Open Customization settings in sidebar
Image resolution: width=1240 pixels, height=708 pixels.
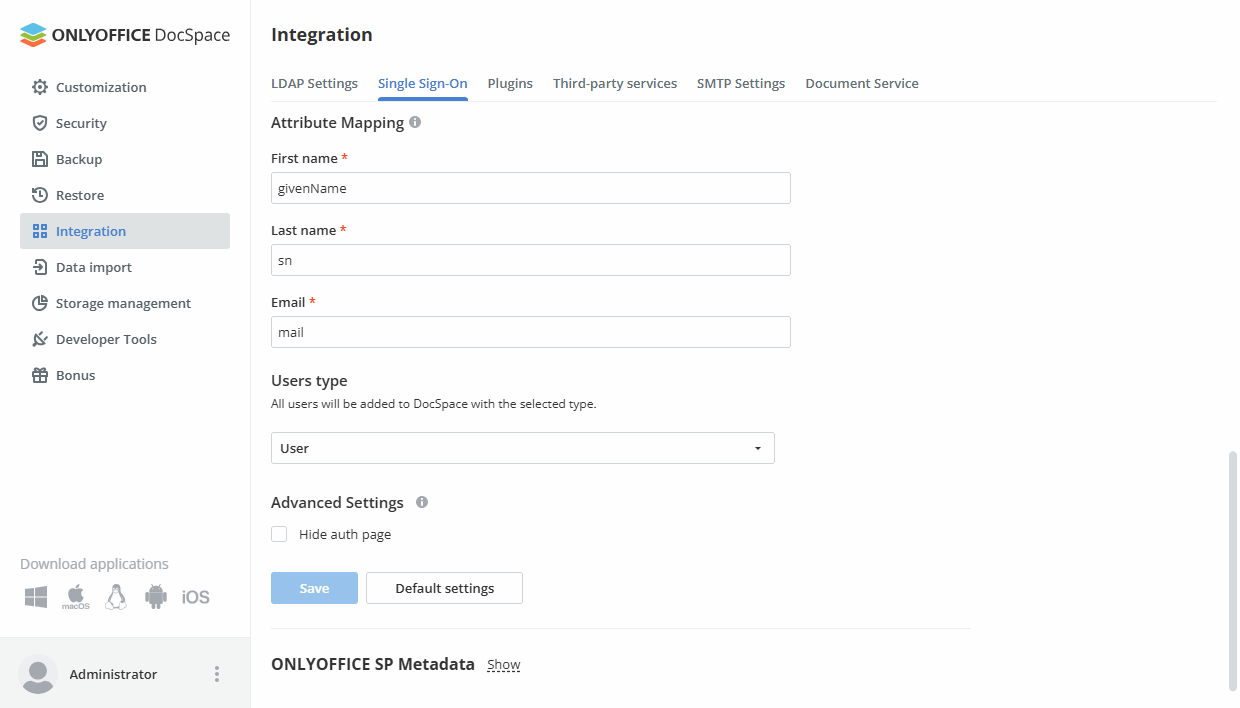(x=100, y=87)
